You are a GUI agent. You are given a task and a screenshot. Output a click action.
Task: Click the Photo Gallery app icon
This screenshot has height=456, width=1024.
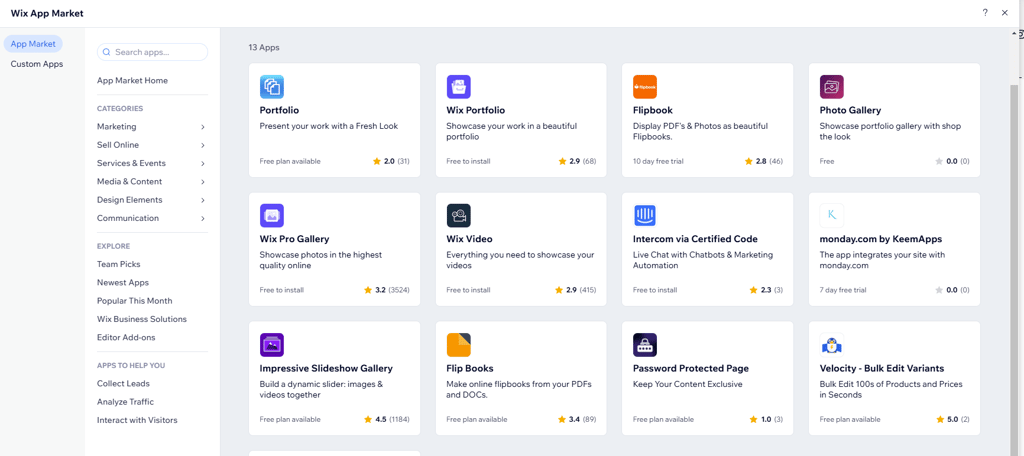point(831,87)
